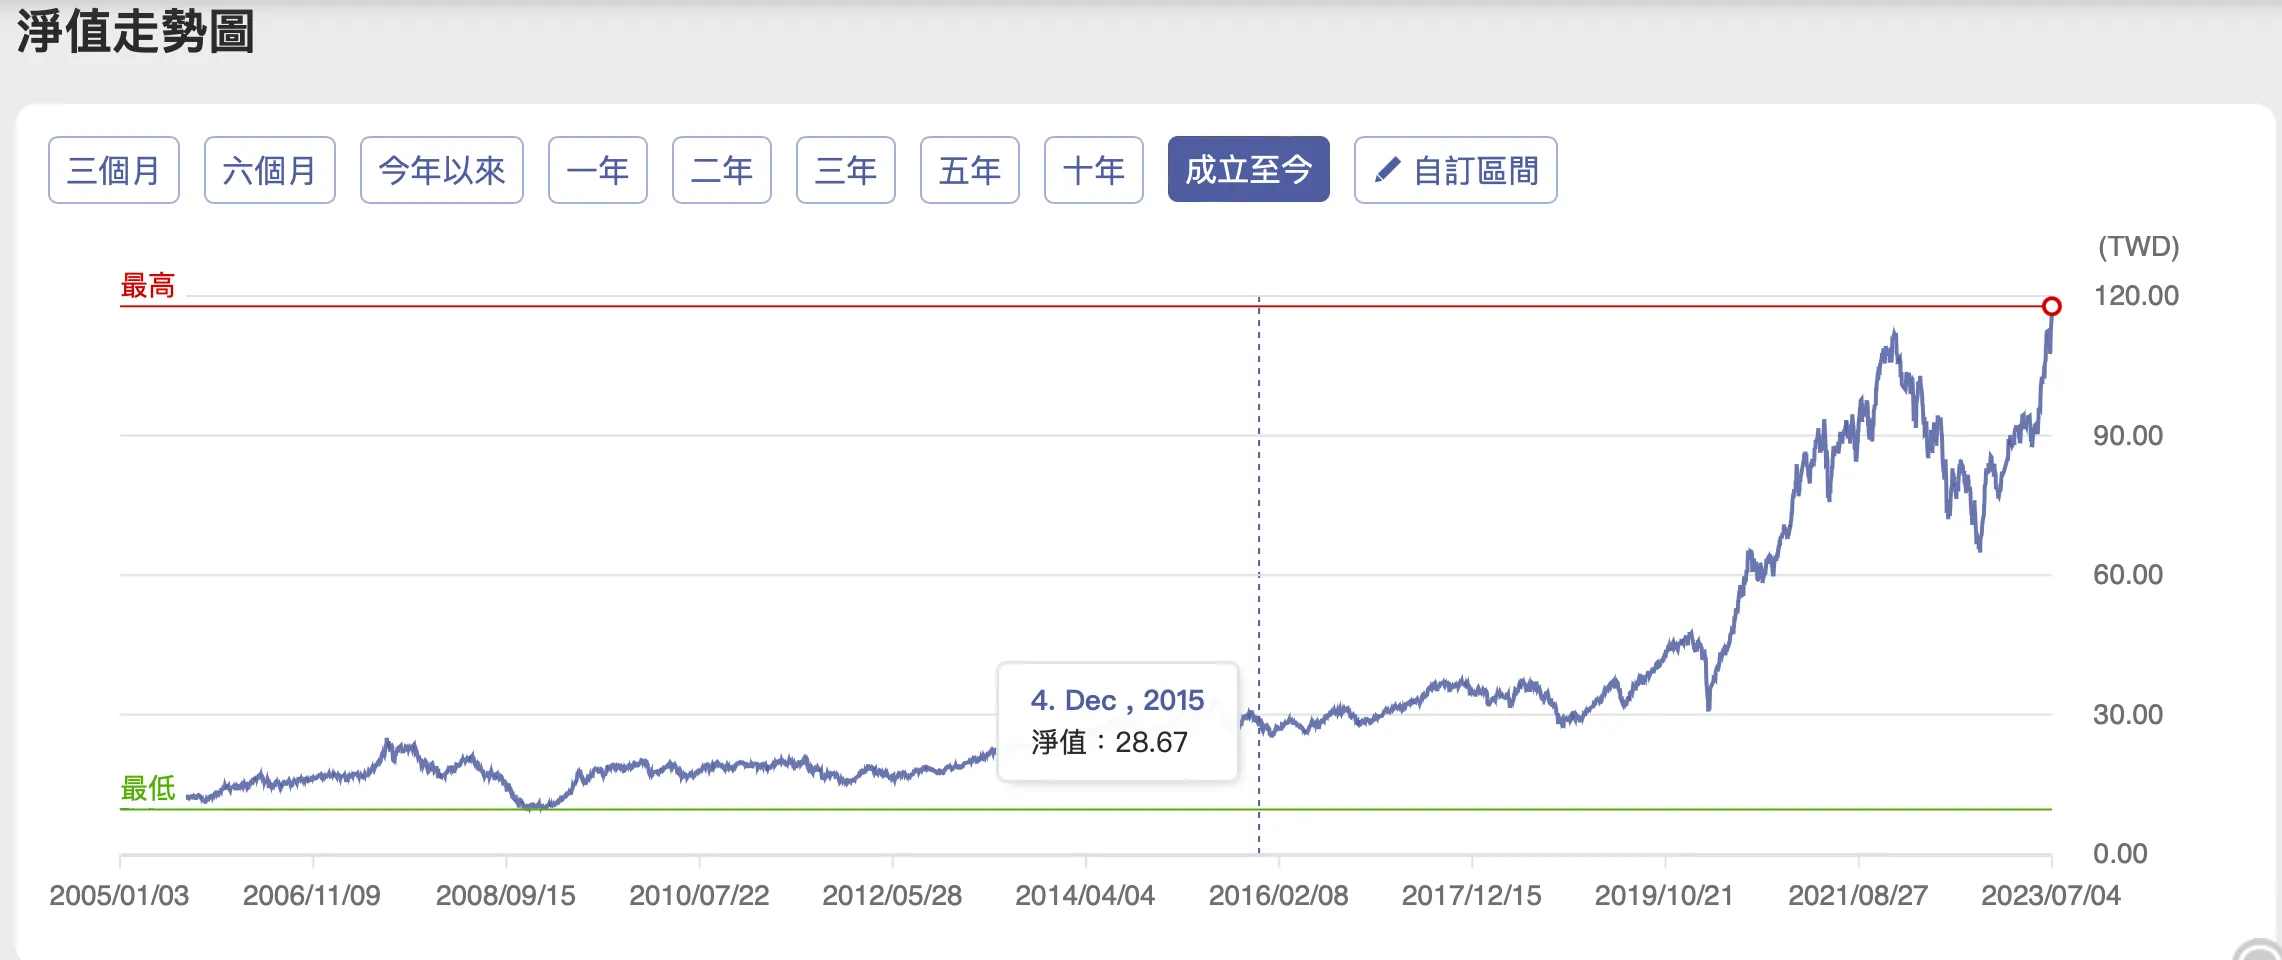2282x960 pixels.
Task: Click the 4. Dec, 2015 tooltip date
Action: [x=1117, y=700]
